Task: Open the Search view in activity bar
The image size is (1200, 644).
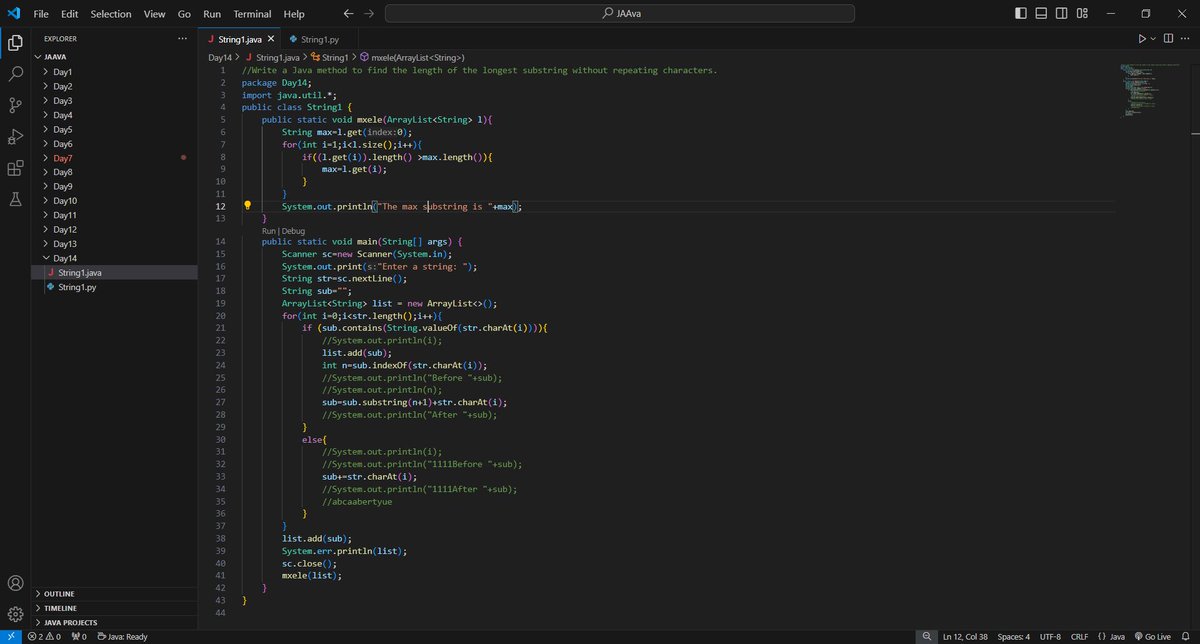Action: (16, 74)
